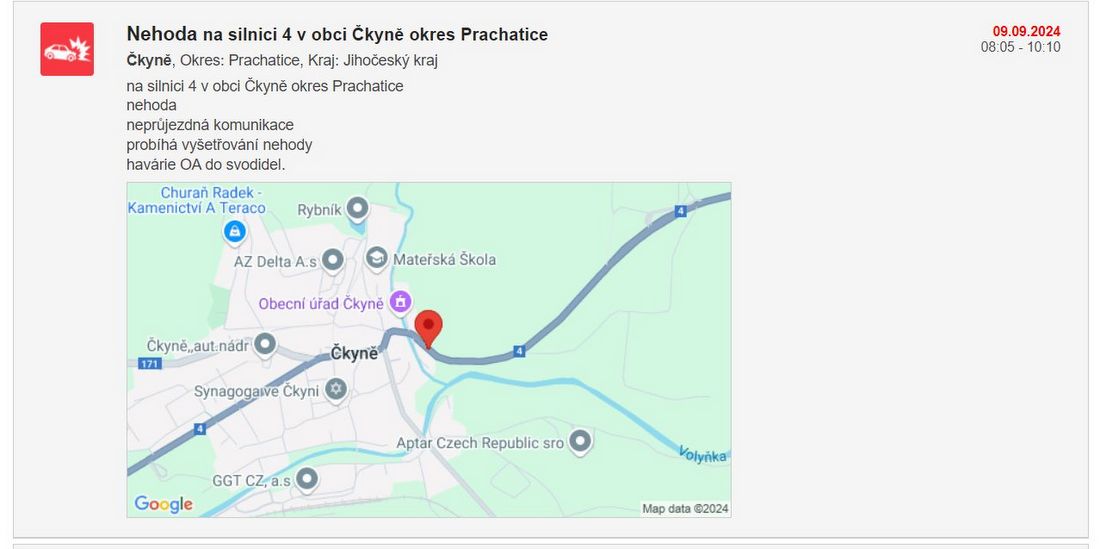Select the AZ Delta A.s marker icon

[332, 261]
